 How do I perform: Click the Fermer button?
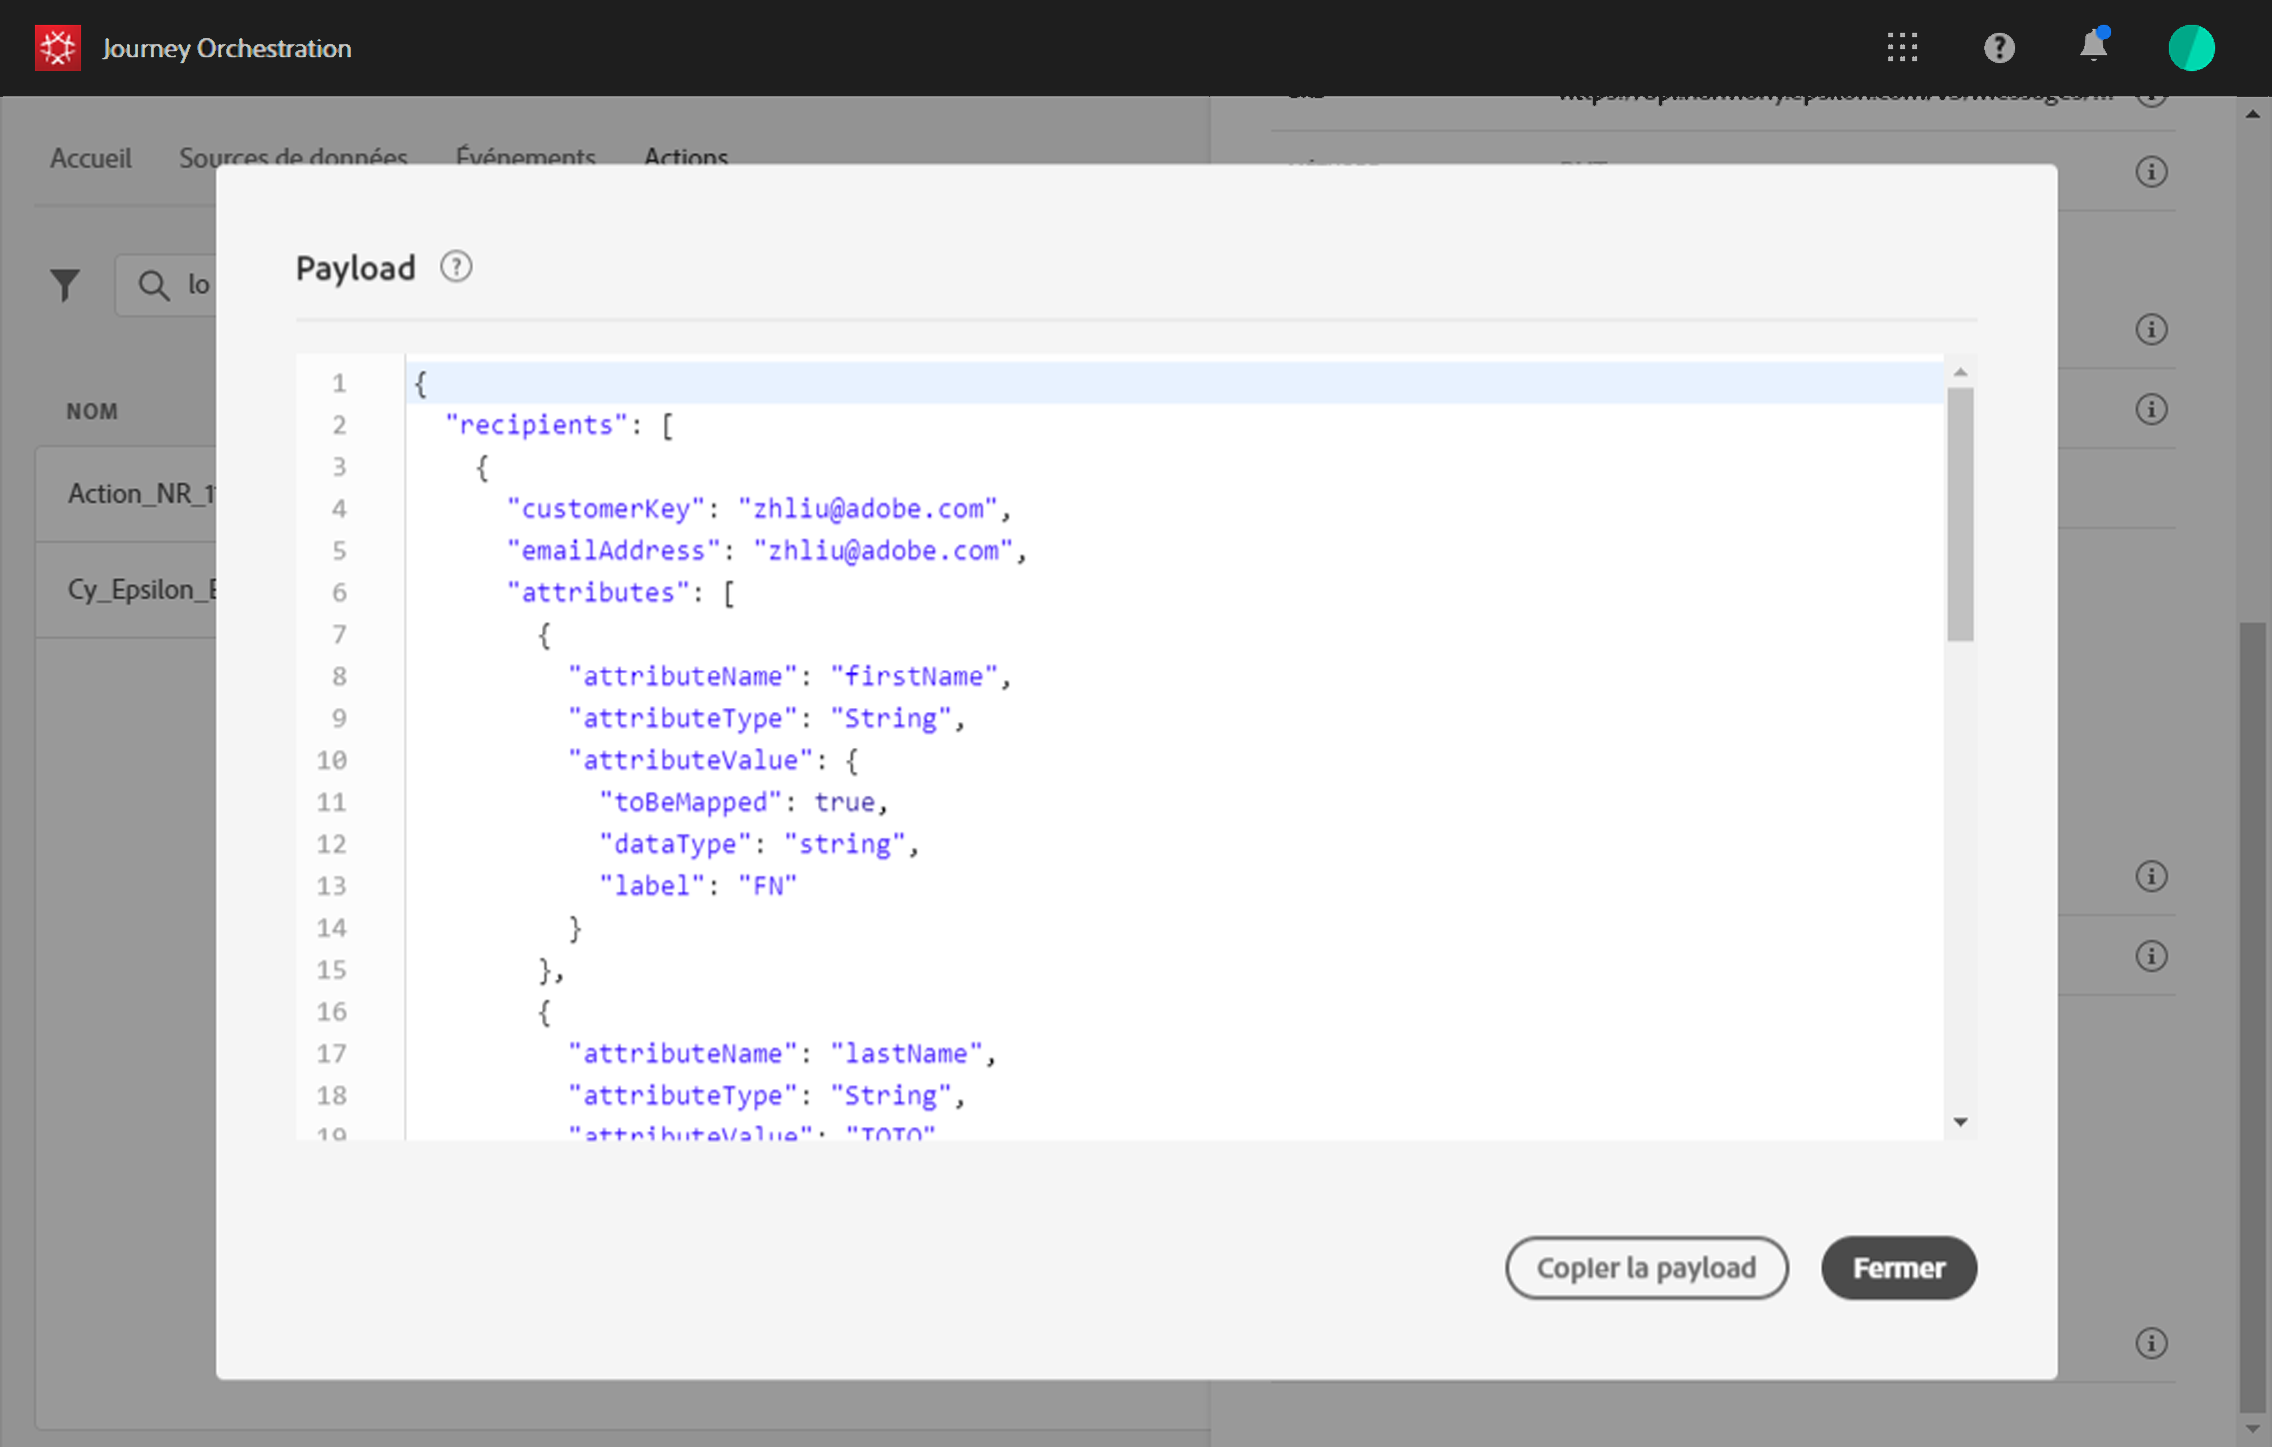click(1898, 1267)
